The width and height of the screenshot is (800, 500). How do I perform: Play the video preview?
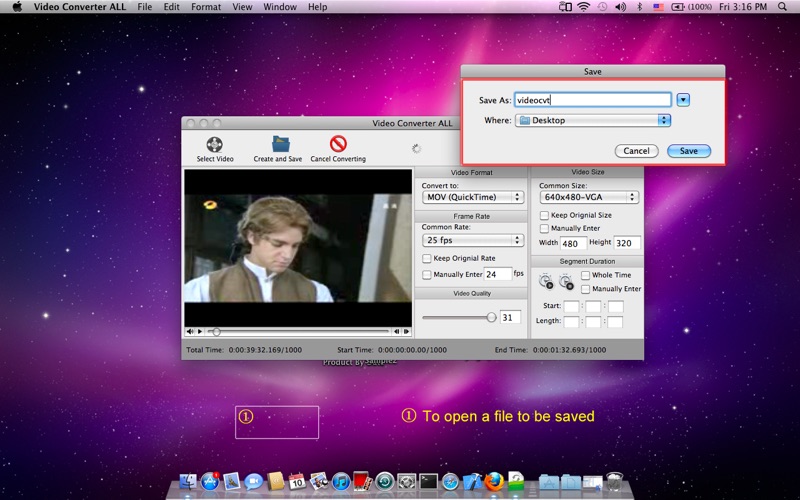(x=200, y=332)
